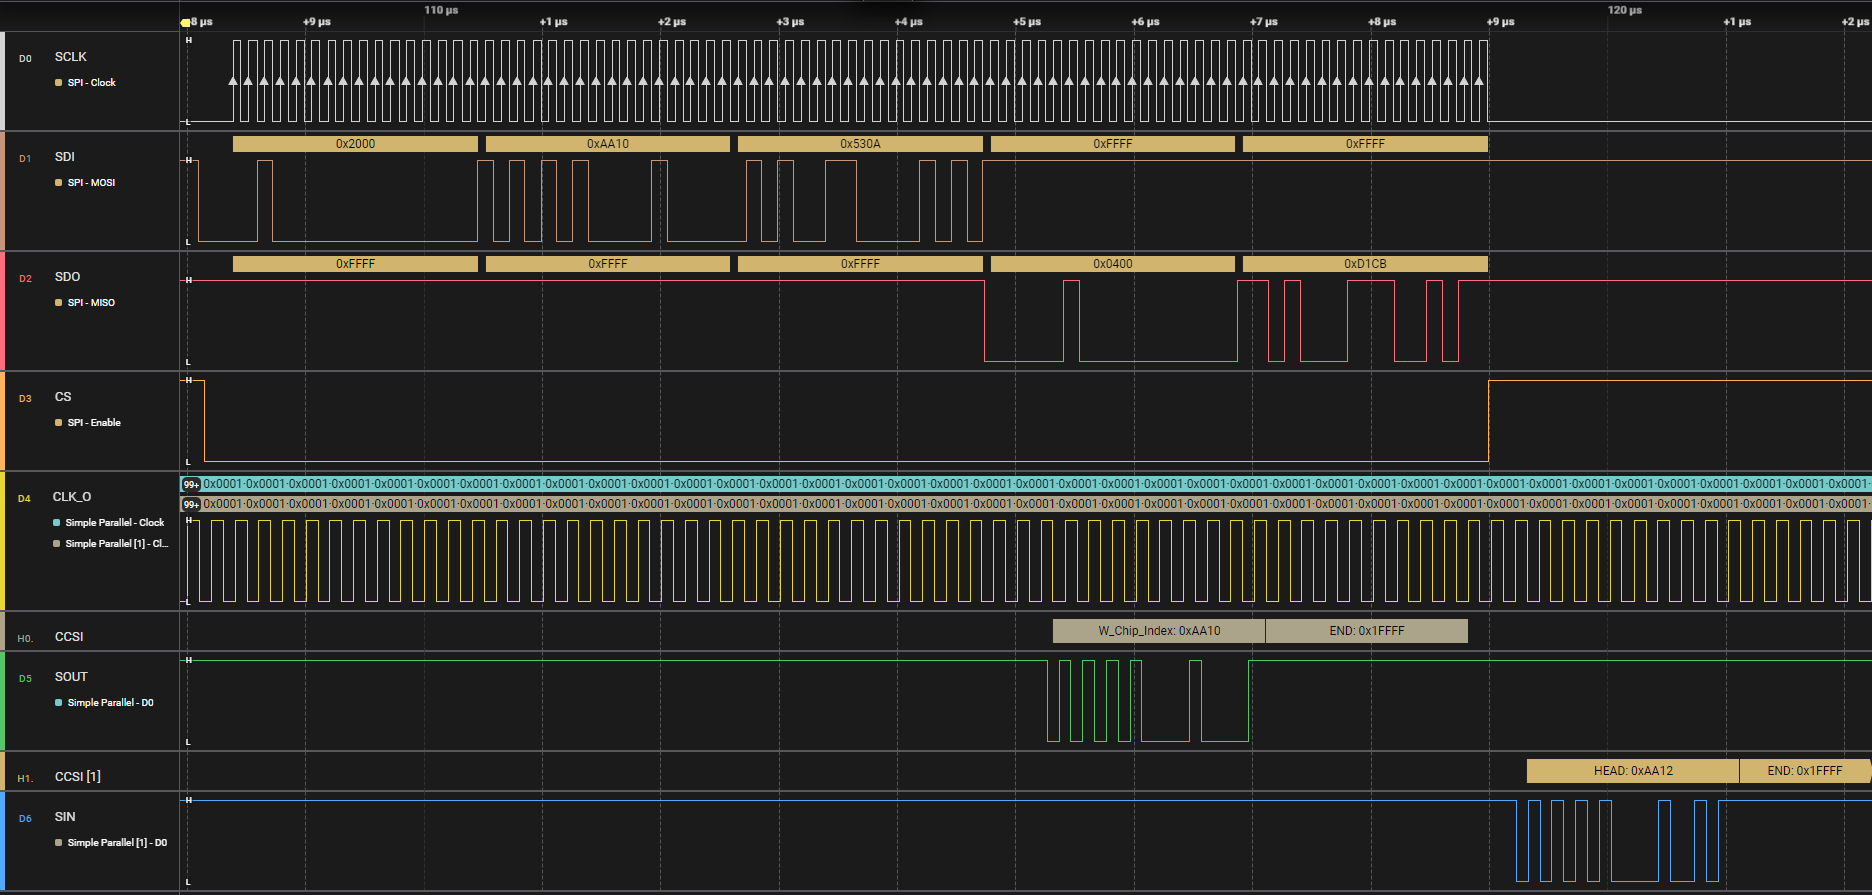Click the yellow color strip of channel D4
The image size is (1872, 895).
coord(3,540)
